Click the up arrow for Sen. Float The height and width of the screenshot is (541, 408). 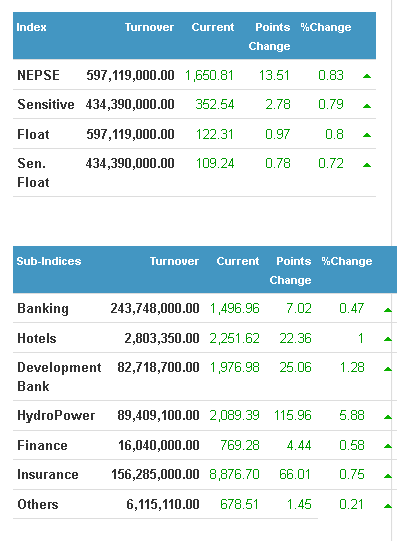[367, 165]
